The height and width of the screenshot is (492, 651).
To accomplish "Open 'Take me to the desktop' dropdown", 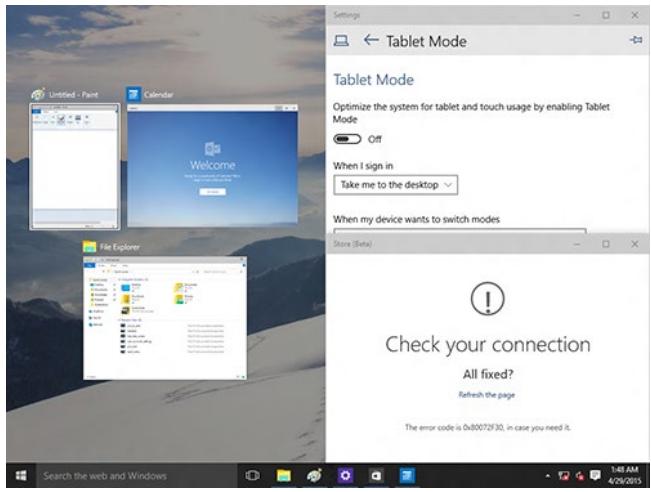I will point(395,185).
